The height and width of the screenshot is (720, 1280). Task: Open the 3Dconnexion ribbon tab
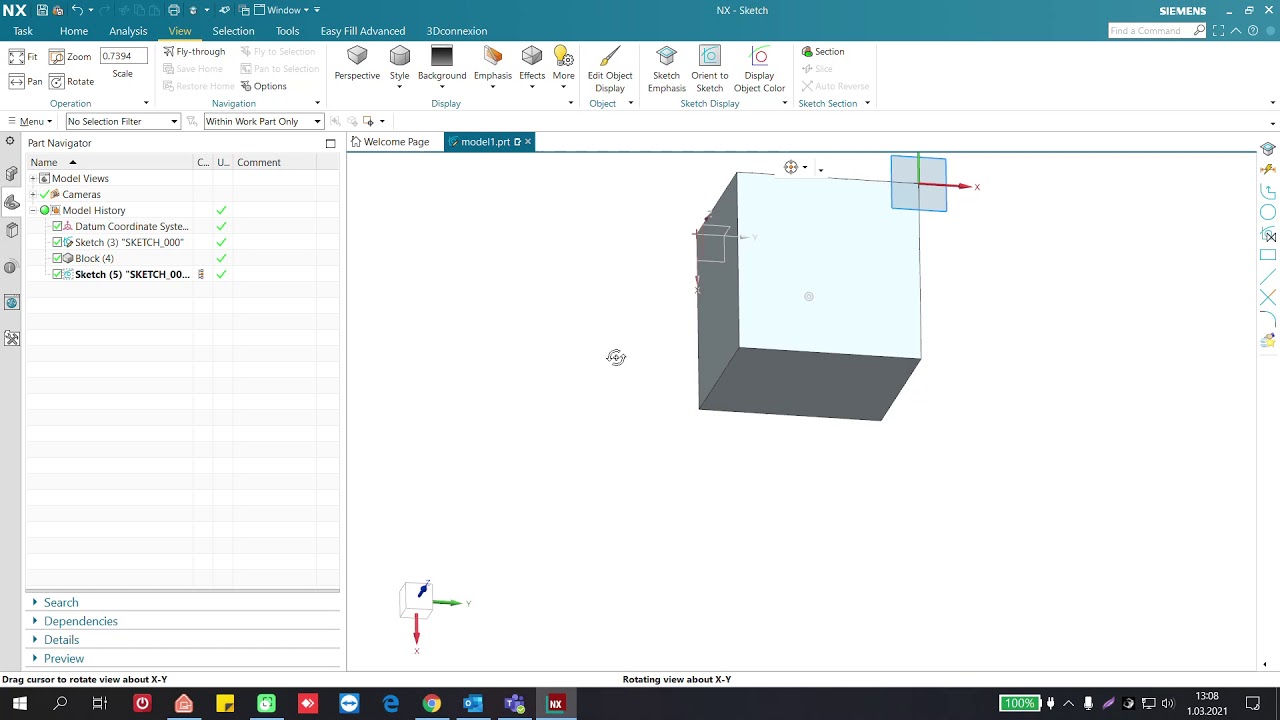point(457,31)
